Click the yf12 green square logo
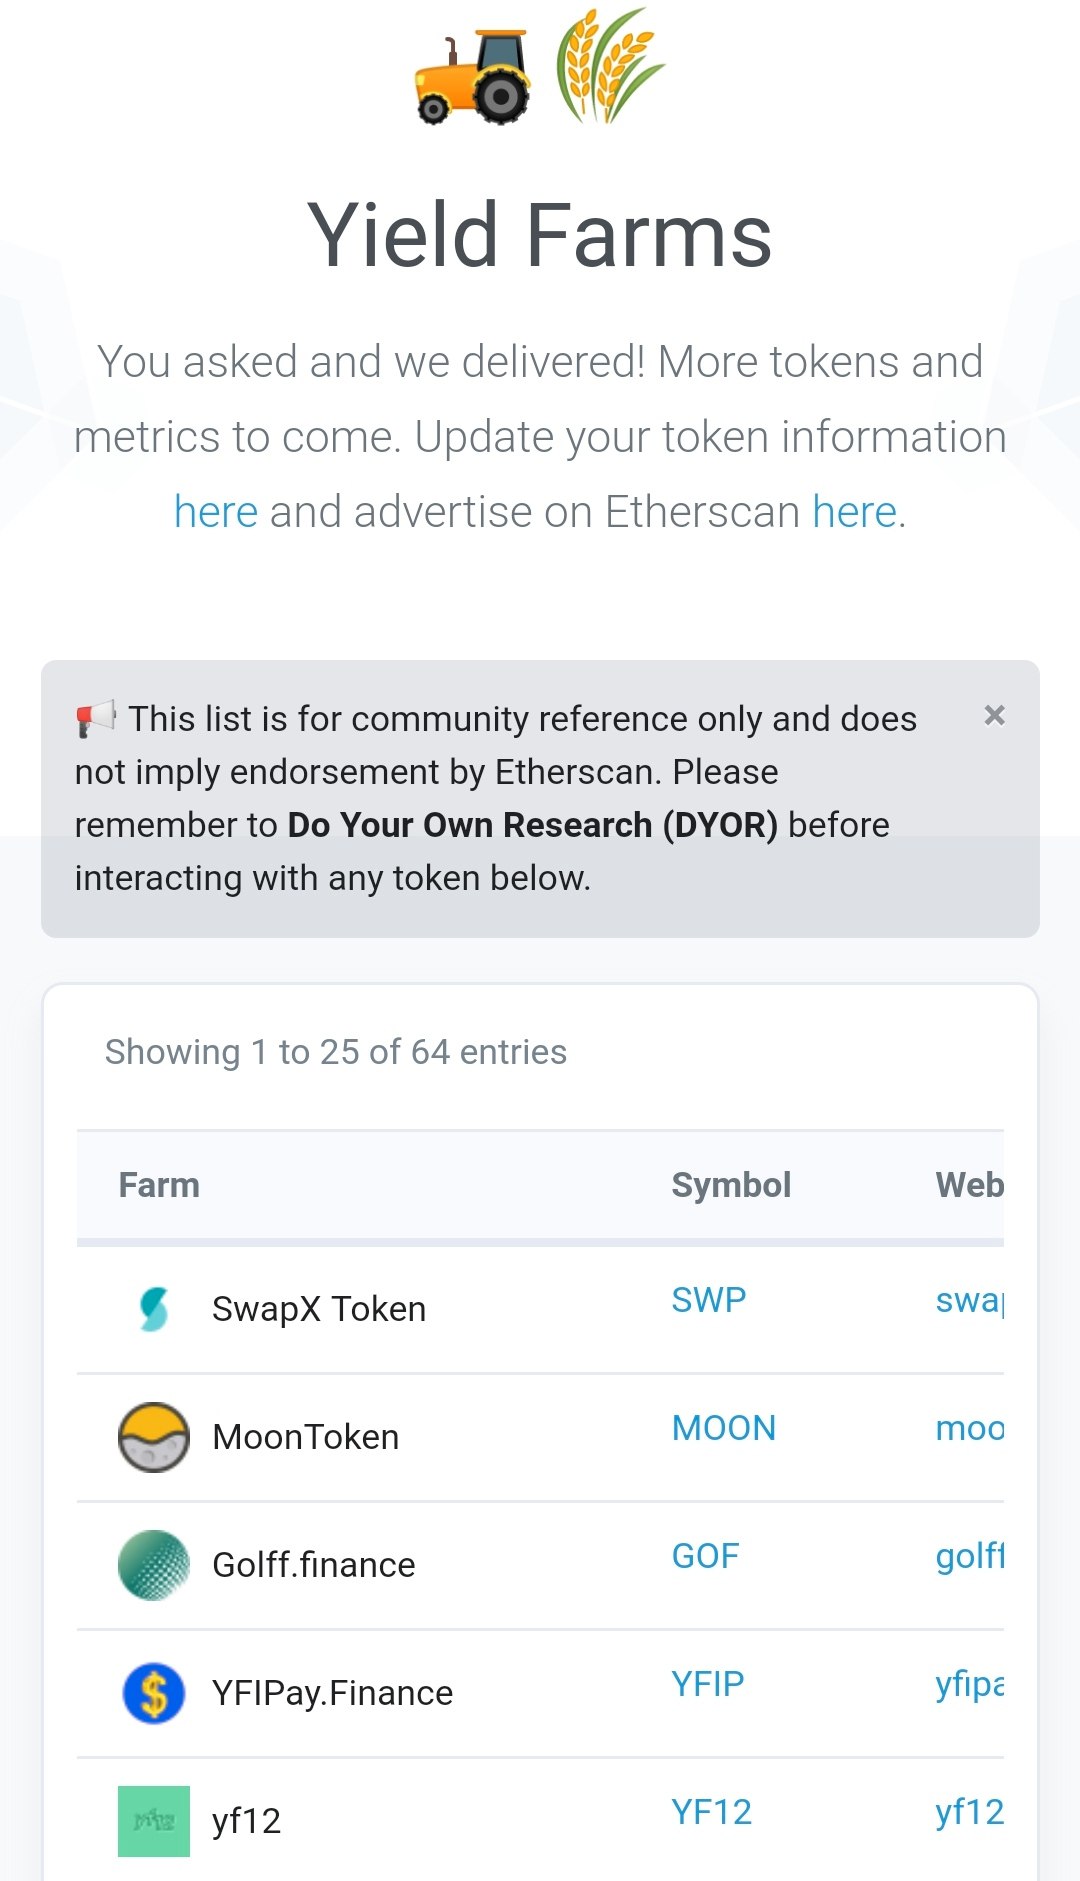1080x1881 pixels. pos(154,1821)
